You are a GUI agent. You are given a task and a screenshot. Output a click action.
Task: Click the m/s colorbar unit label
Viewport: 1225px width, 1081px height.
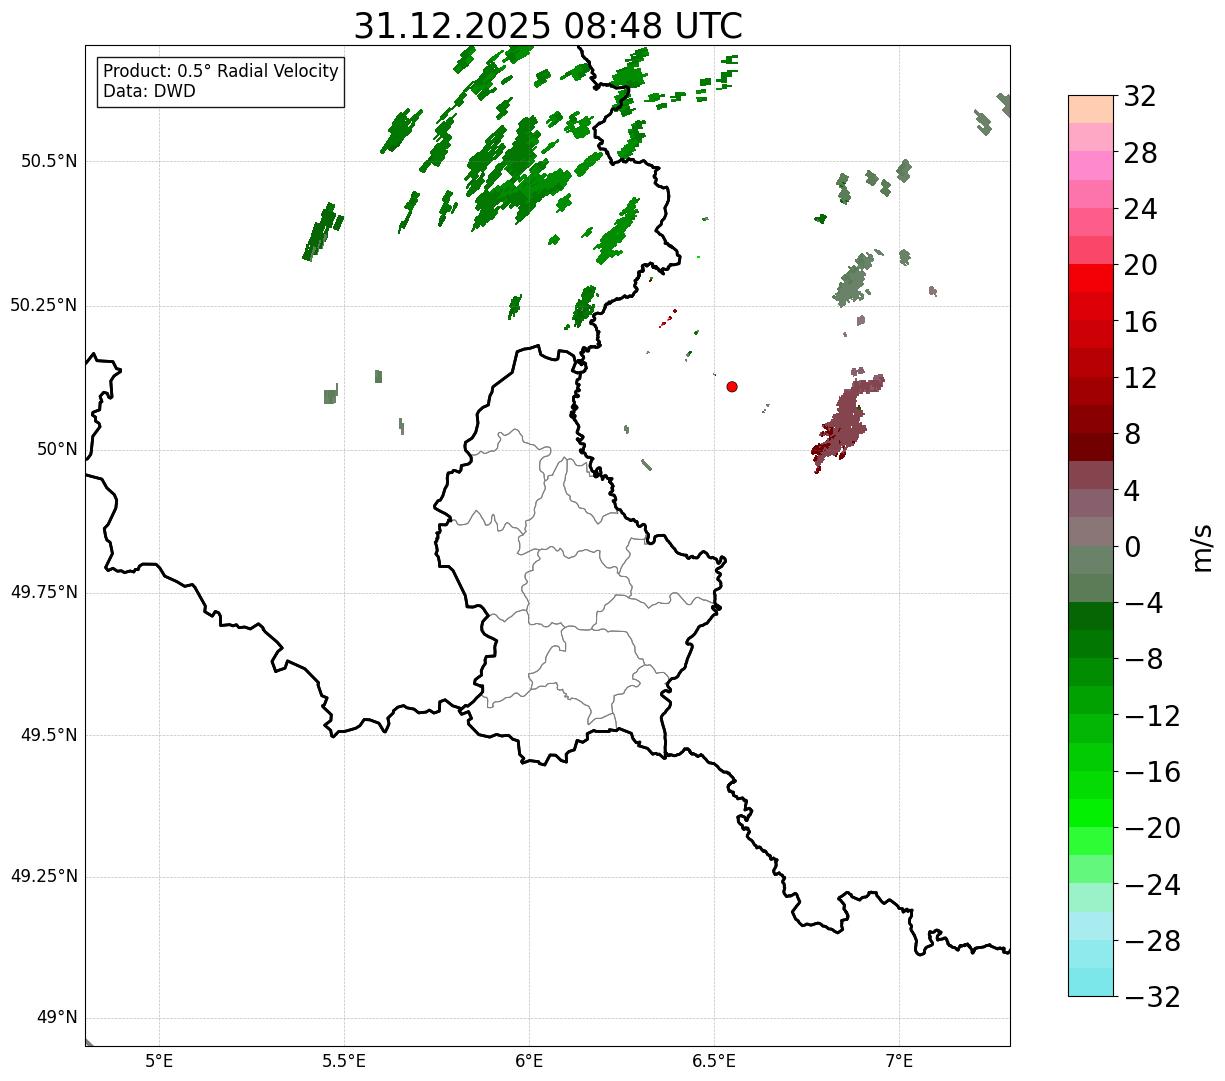coord(1202,547)
